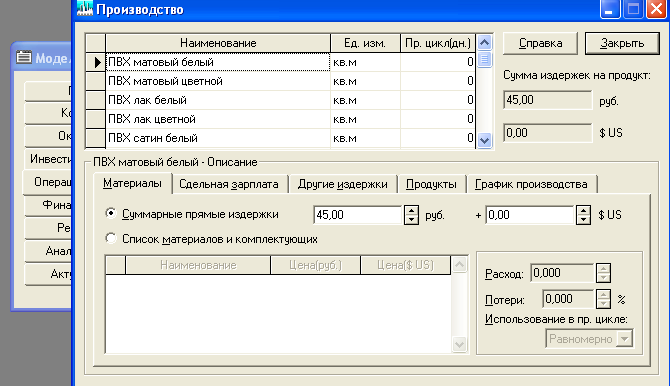670x386 pixels.
Task: Click product list scroll down arrow
Action: pyautogui.click(x=484, y=140)
